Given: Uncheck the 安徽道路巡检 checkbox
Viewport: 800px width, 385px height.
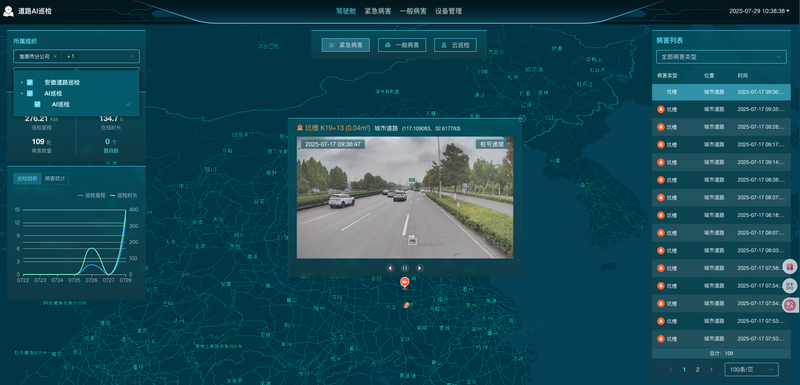Looking at the screenshot, I should coord(30,82).
